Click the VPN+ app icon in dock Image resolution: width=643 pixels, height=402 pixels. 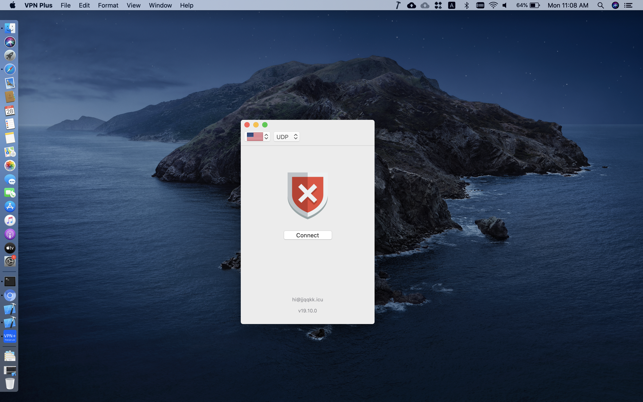click(10, 336)
